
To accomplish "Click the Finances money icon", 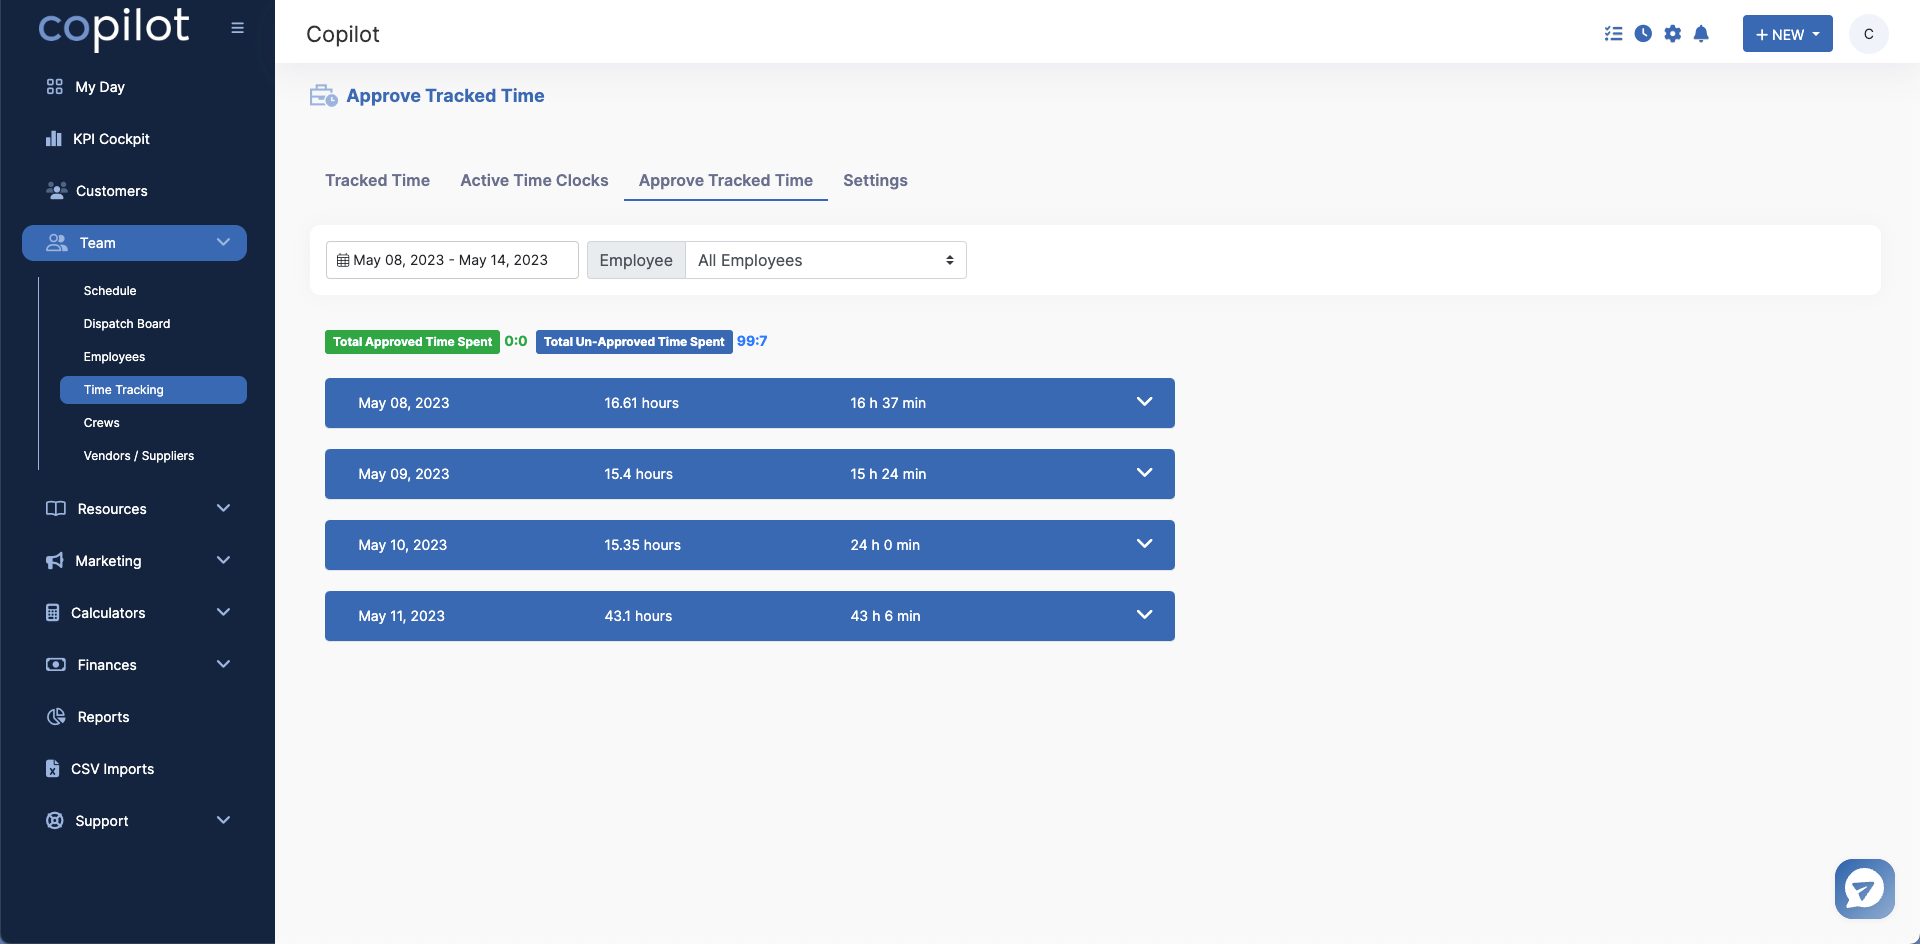I will (x=56, y=664).
